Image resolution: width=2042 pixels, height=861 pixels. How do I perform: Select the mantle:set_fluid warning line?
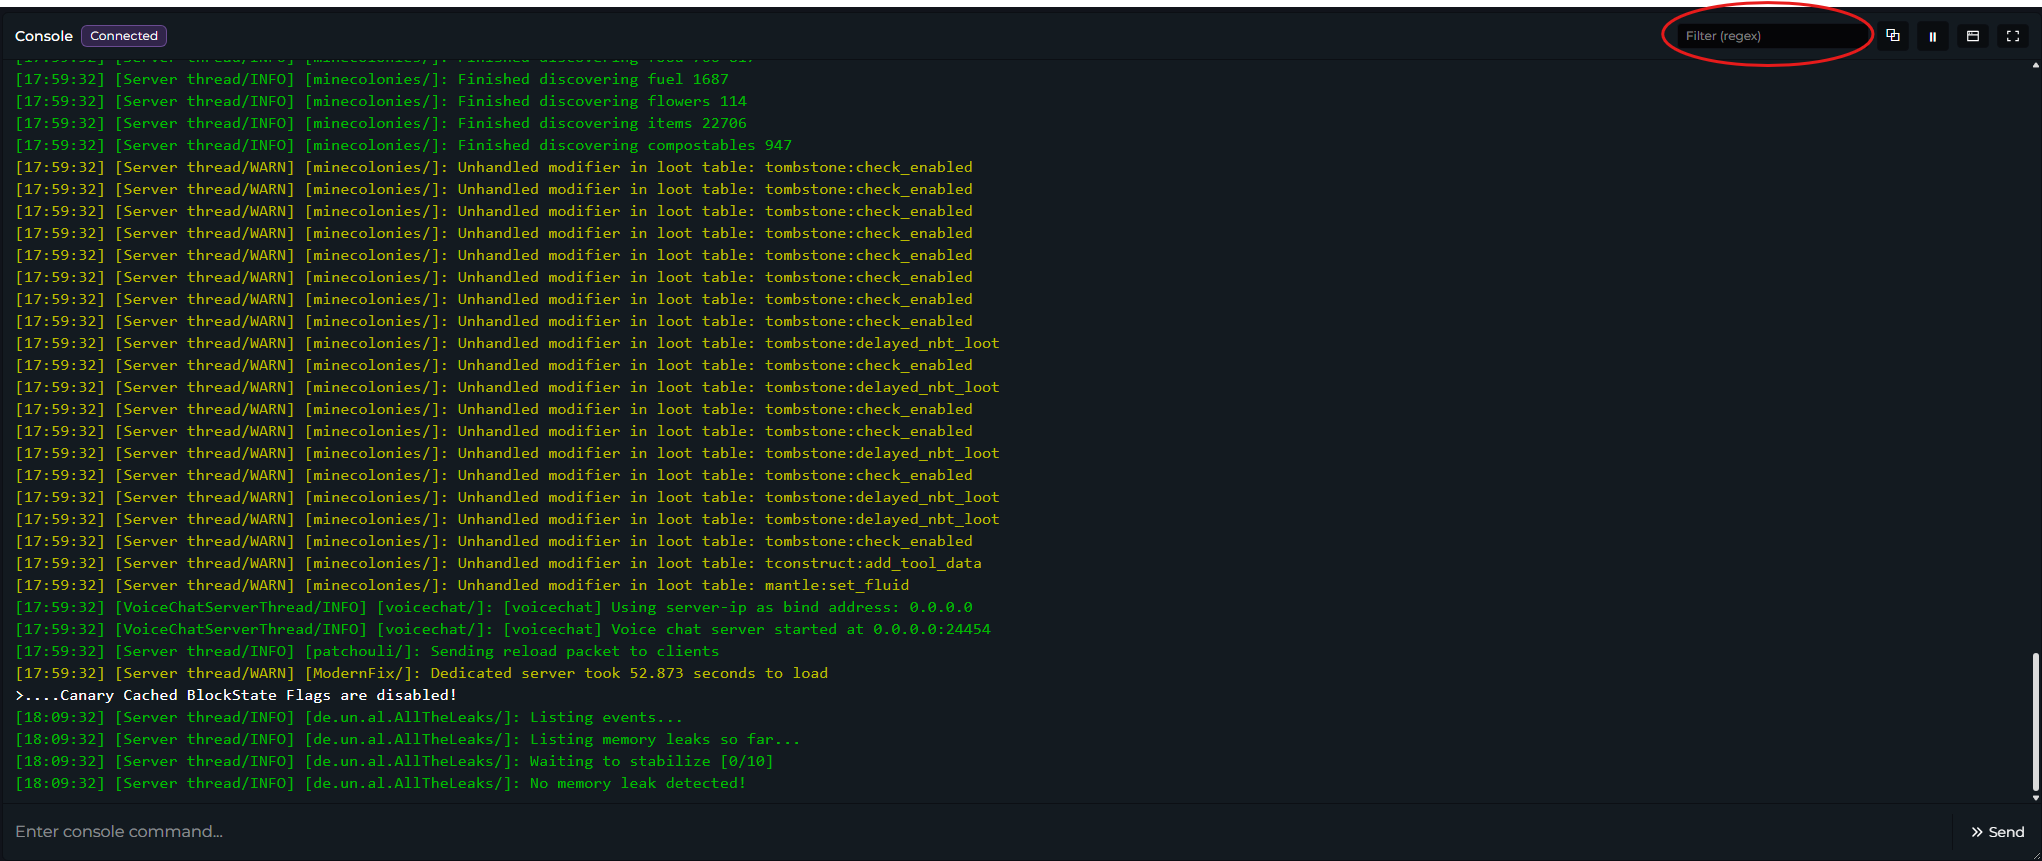click(462, 585)
